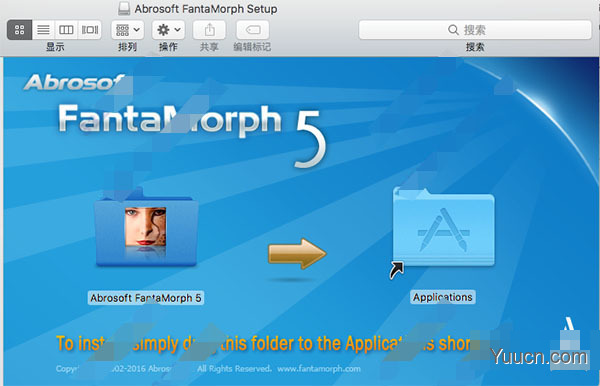This screenshot has height=386, width=600.
Task: Click the 操作 label under toolbar
Action: (168, 47)
